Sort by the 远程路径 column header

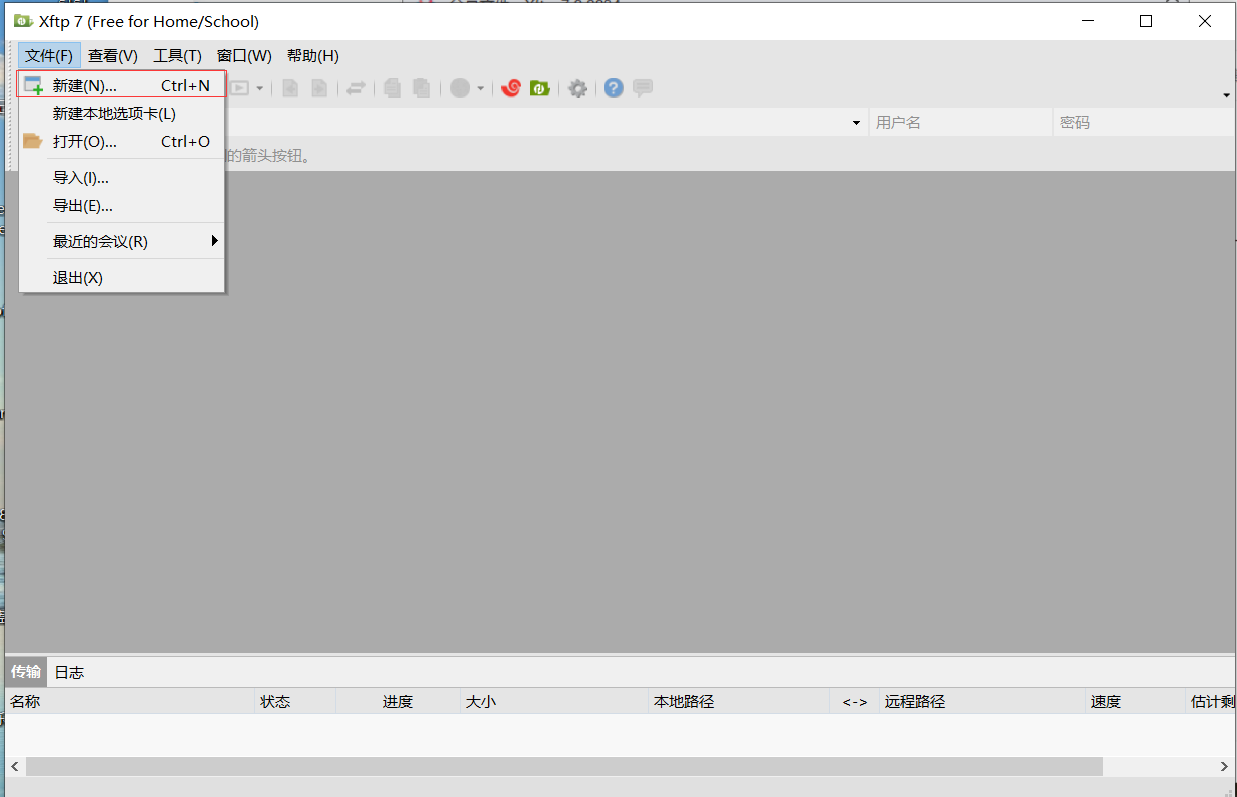click(x=982, y=702)
